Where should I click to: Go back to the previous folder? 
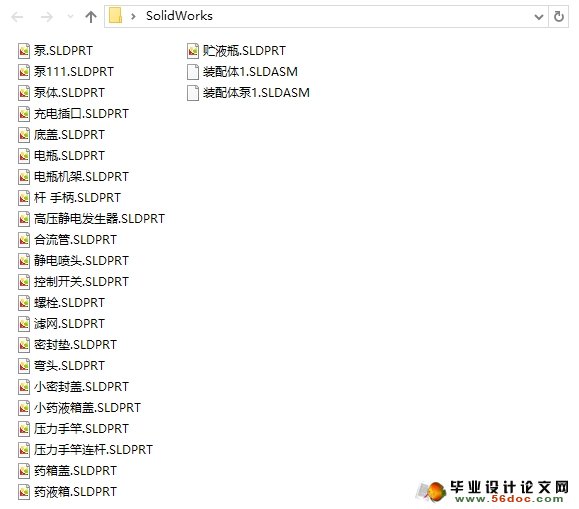pyautogui.click(x=17, y=17)
